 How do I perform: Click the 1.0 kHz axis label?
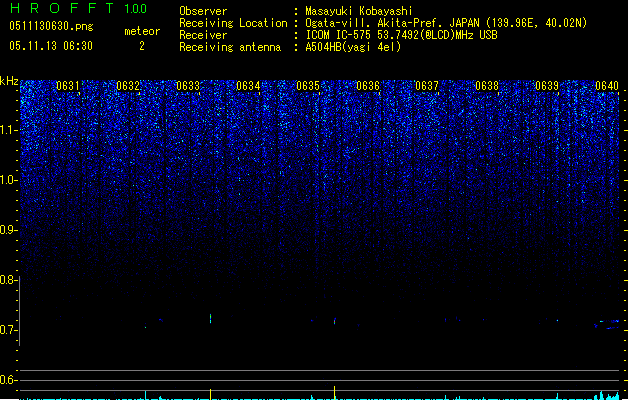click(x=8, y=180)
